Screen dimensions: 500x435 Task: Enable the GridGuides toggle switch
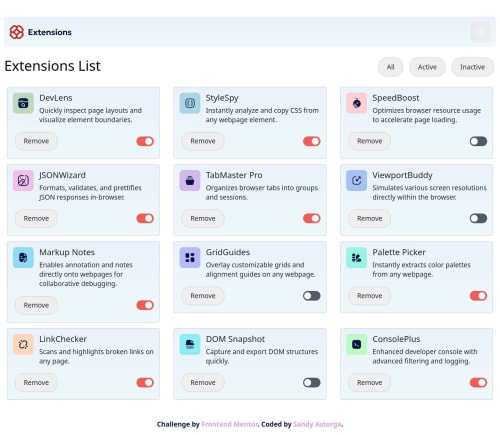(x=312, y=296)
